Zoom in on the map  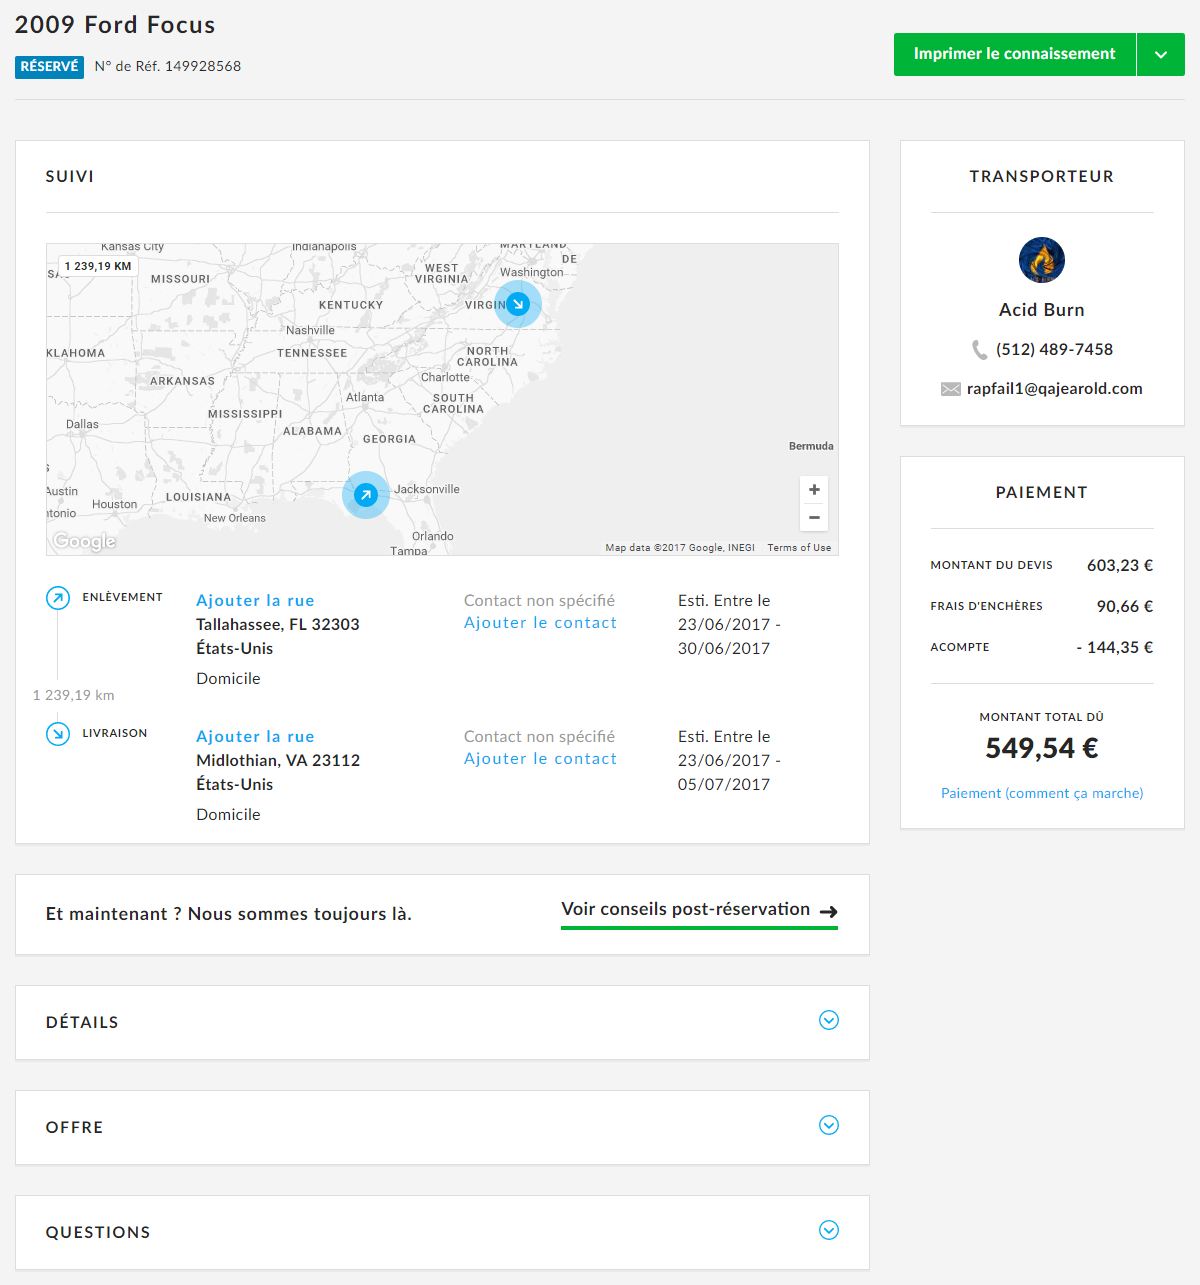[814, 490]
